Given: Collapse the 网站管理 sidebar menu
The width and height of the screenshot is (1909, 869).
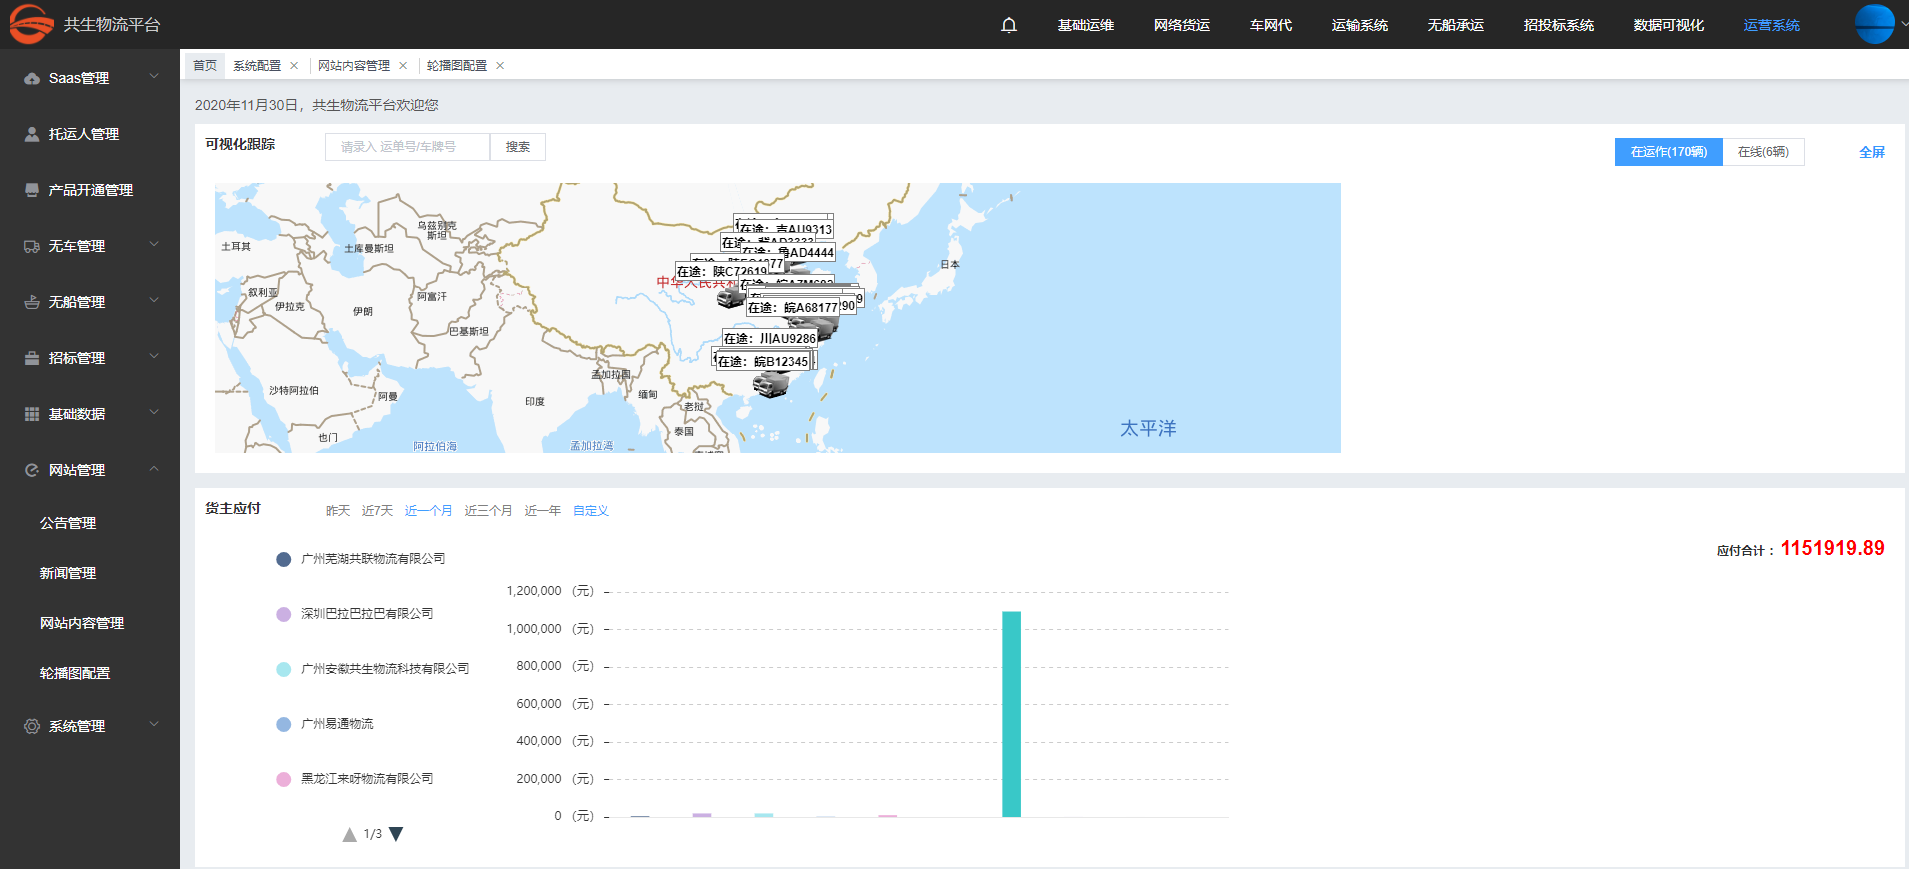Looking at the screenshot, I should (154, 469).
